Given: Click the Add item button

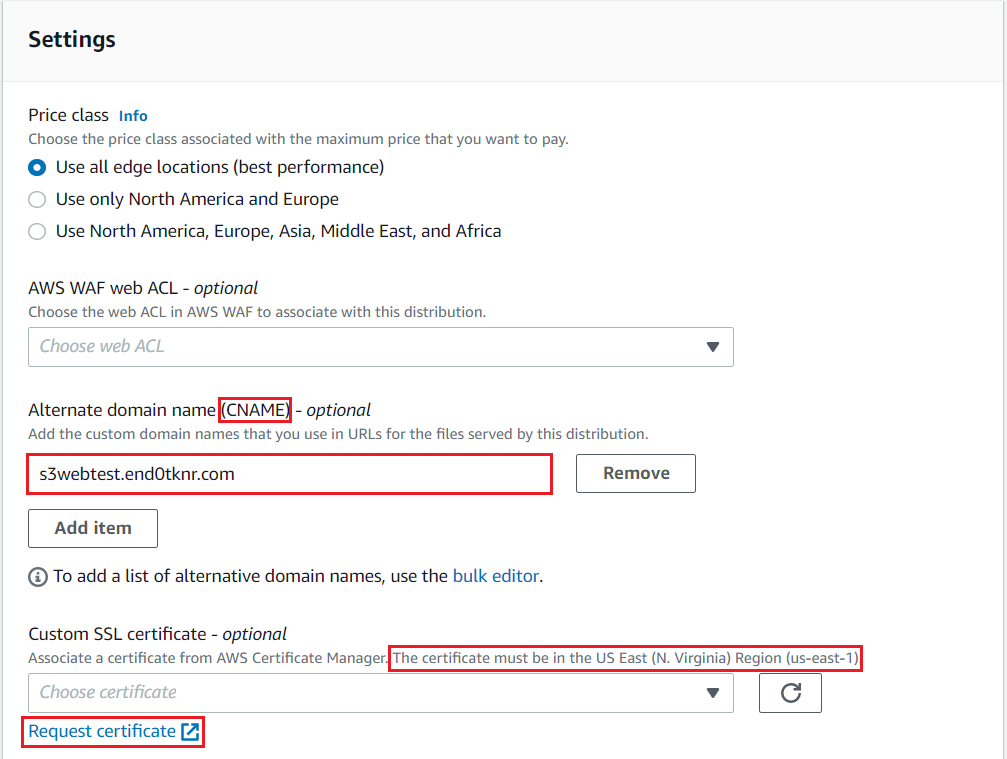Looking at the screenshot, I should [93, 528].
